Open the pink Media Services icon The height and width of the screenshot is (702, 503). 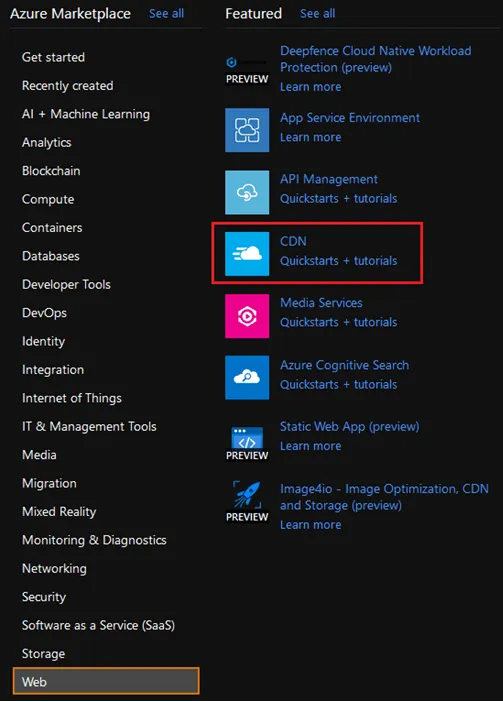click(247, 316)
